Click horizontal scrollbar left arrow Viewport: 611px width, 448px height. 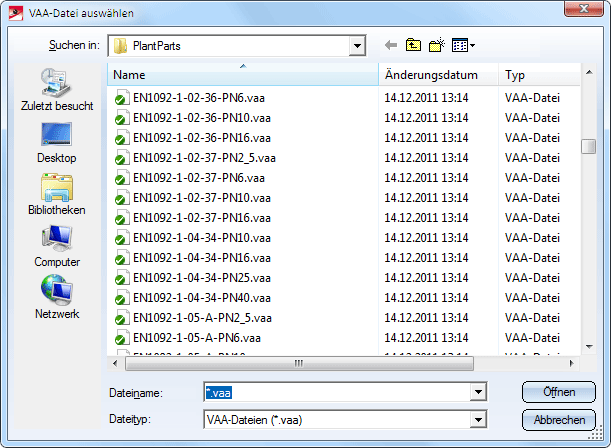(115, 363)
